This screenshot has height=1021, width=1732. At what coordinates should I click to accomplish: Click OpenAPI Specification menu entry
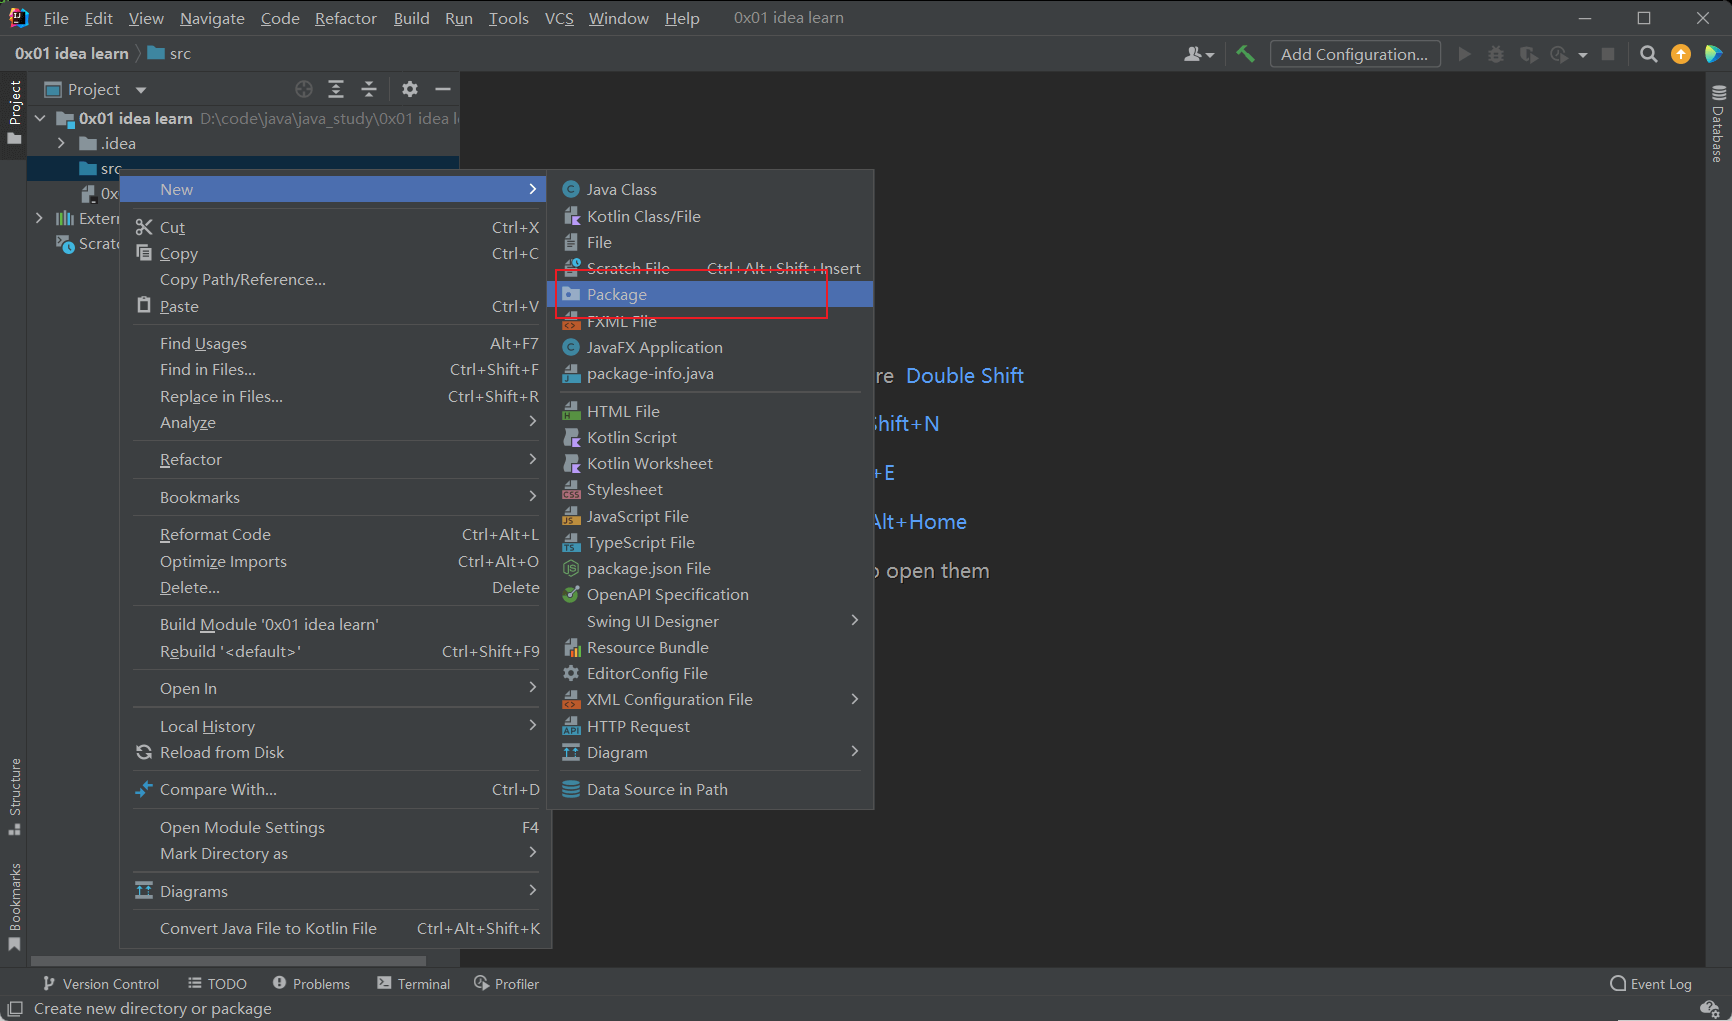[710, 594]
